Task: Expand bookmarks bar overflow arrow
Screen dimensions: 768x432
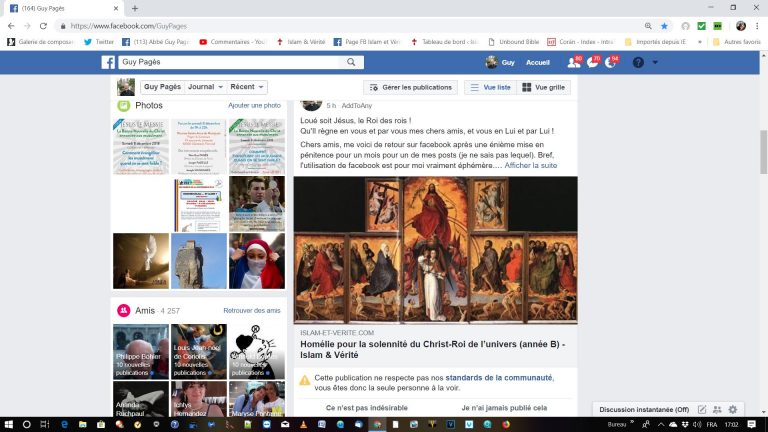Action: (x=700, y=42)
